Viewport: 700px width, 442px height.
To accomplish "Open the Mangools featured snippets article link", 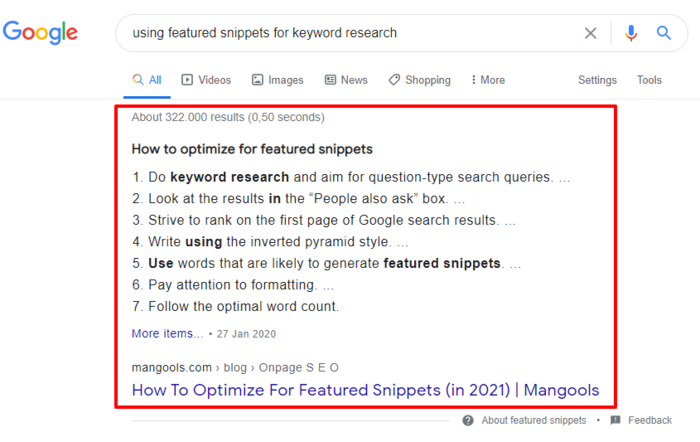I will [x=365, y=390].
